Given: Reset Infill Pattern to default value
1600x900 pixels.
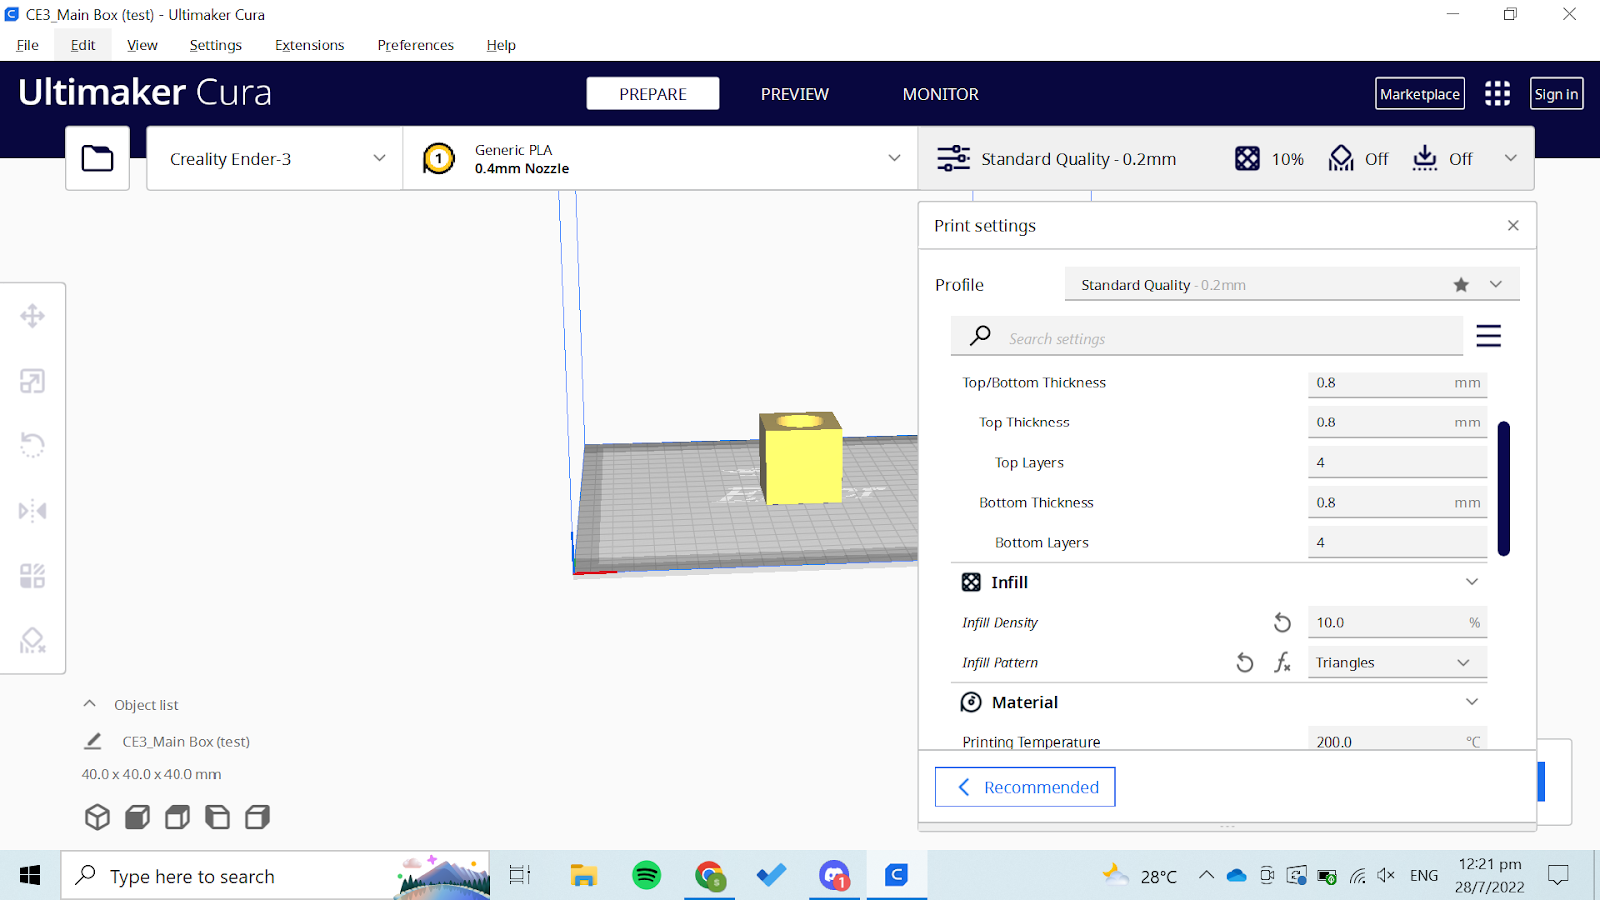Looking at the screenshot, I should (1244, 662).
